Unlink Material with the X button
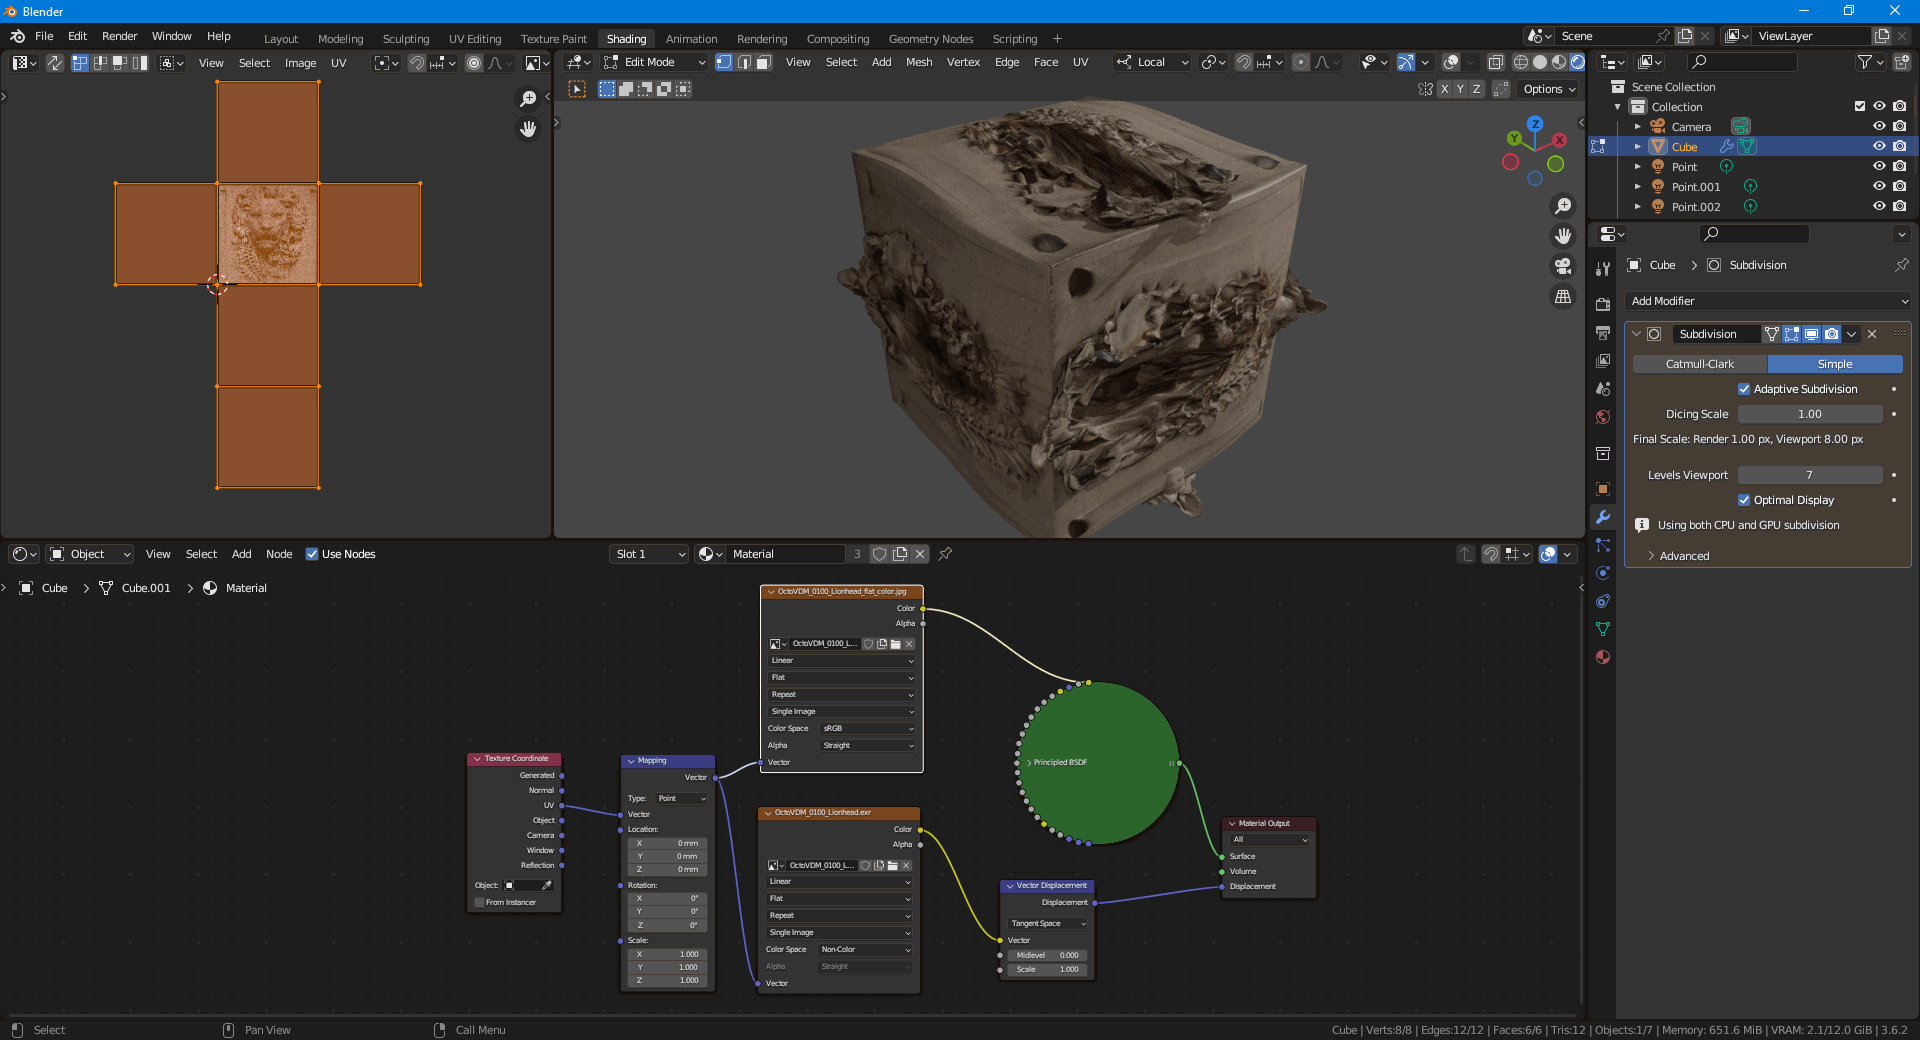Screen dimensions: 1920x1040 pos(920,554)
